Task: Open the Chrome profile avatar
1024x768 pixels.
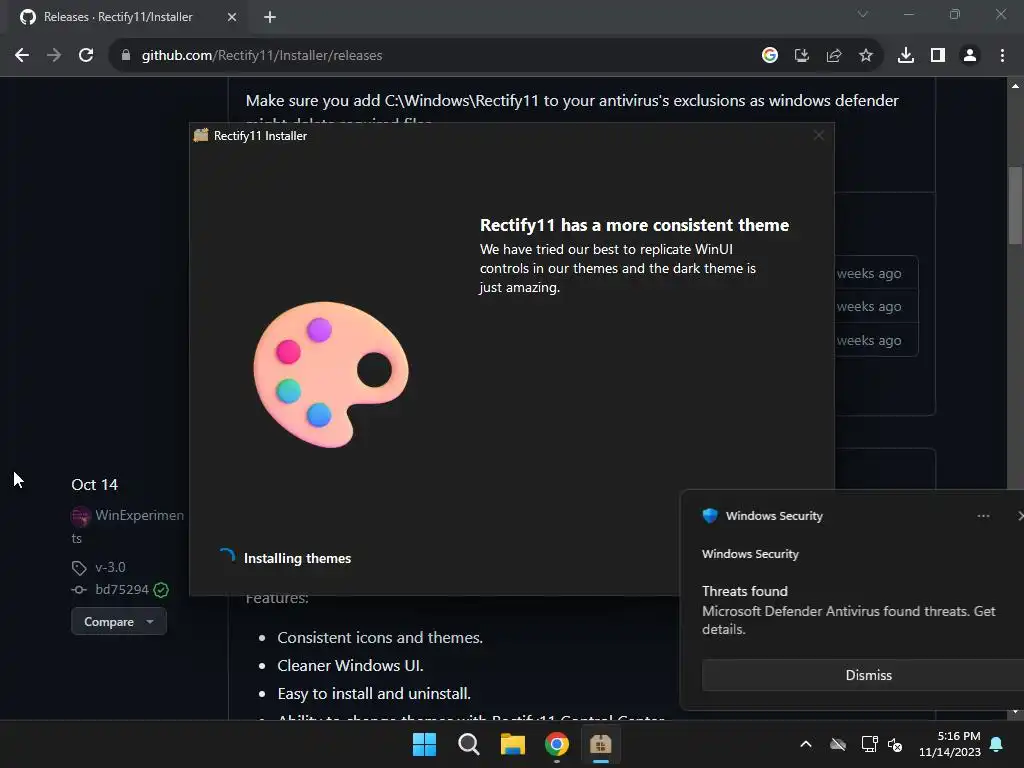Action: tap(970, 56)
